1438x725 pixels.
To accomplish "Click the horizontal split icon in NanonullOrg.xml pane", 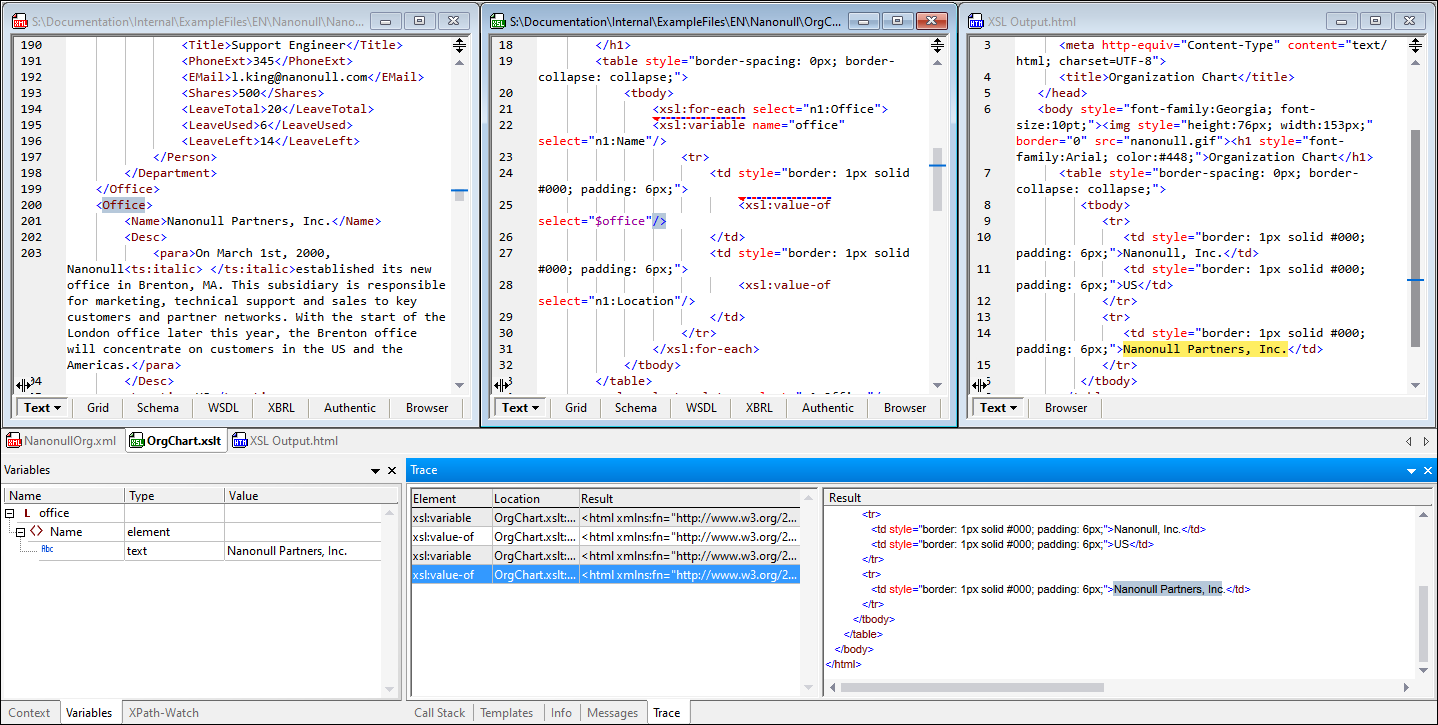I will [459, 45].
